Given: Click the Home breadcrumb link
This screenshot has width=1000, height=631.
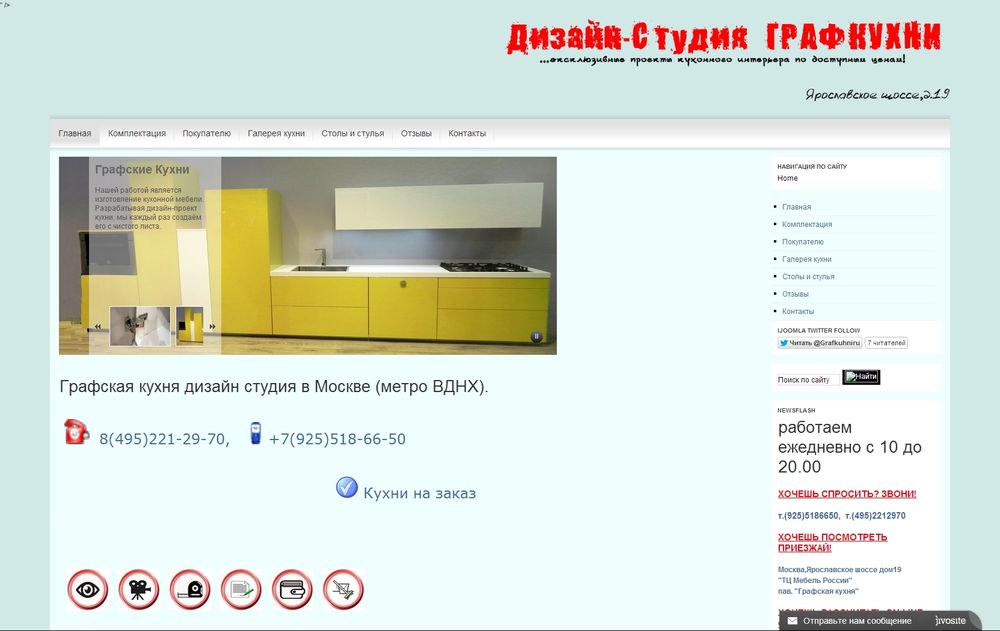Looking at the screenshot, I should click(787, 178).
